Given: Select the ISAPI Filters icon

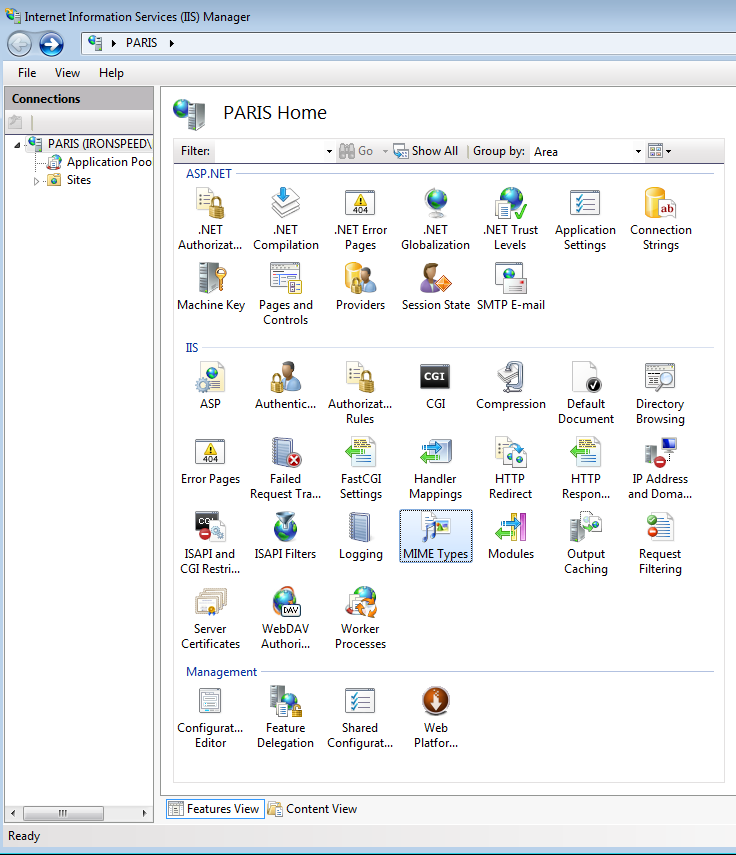Looking at the screenshot, I should (x=285, y=535).
